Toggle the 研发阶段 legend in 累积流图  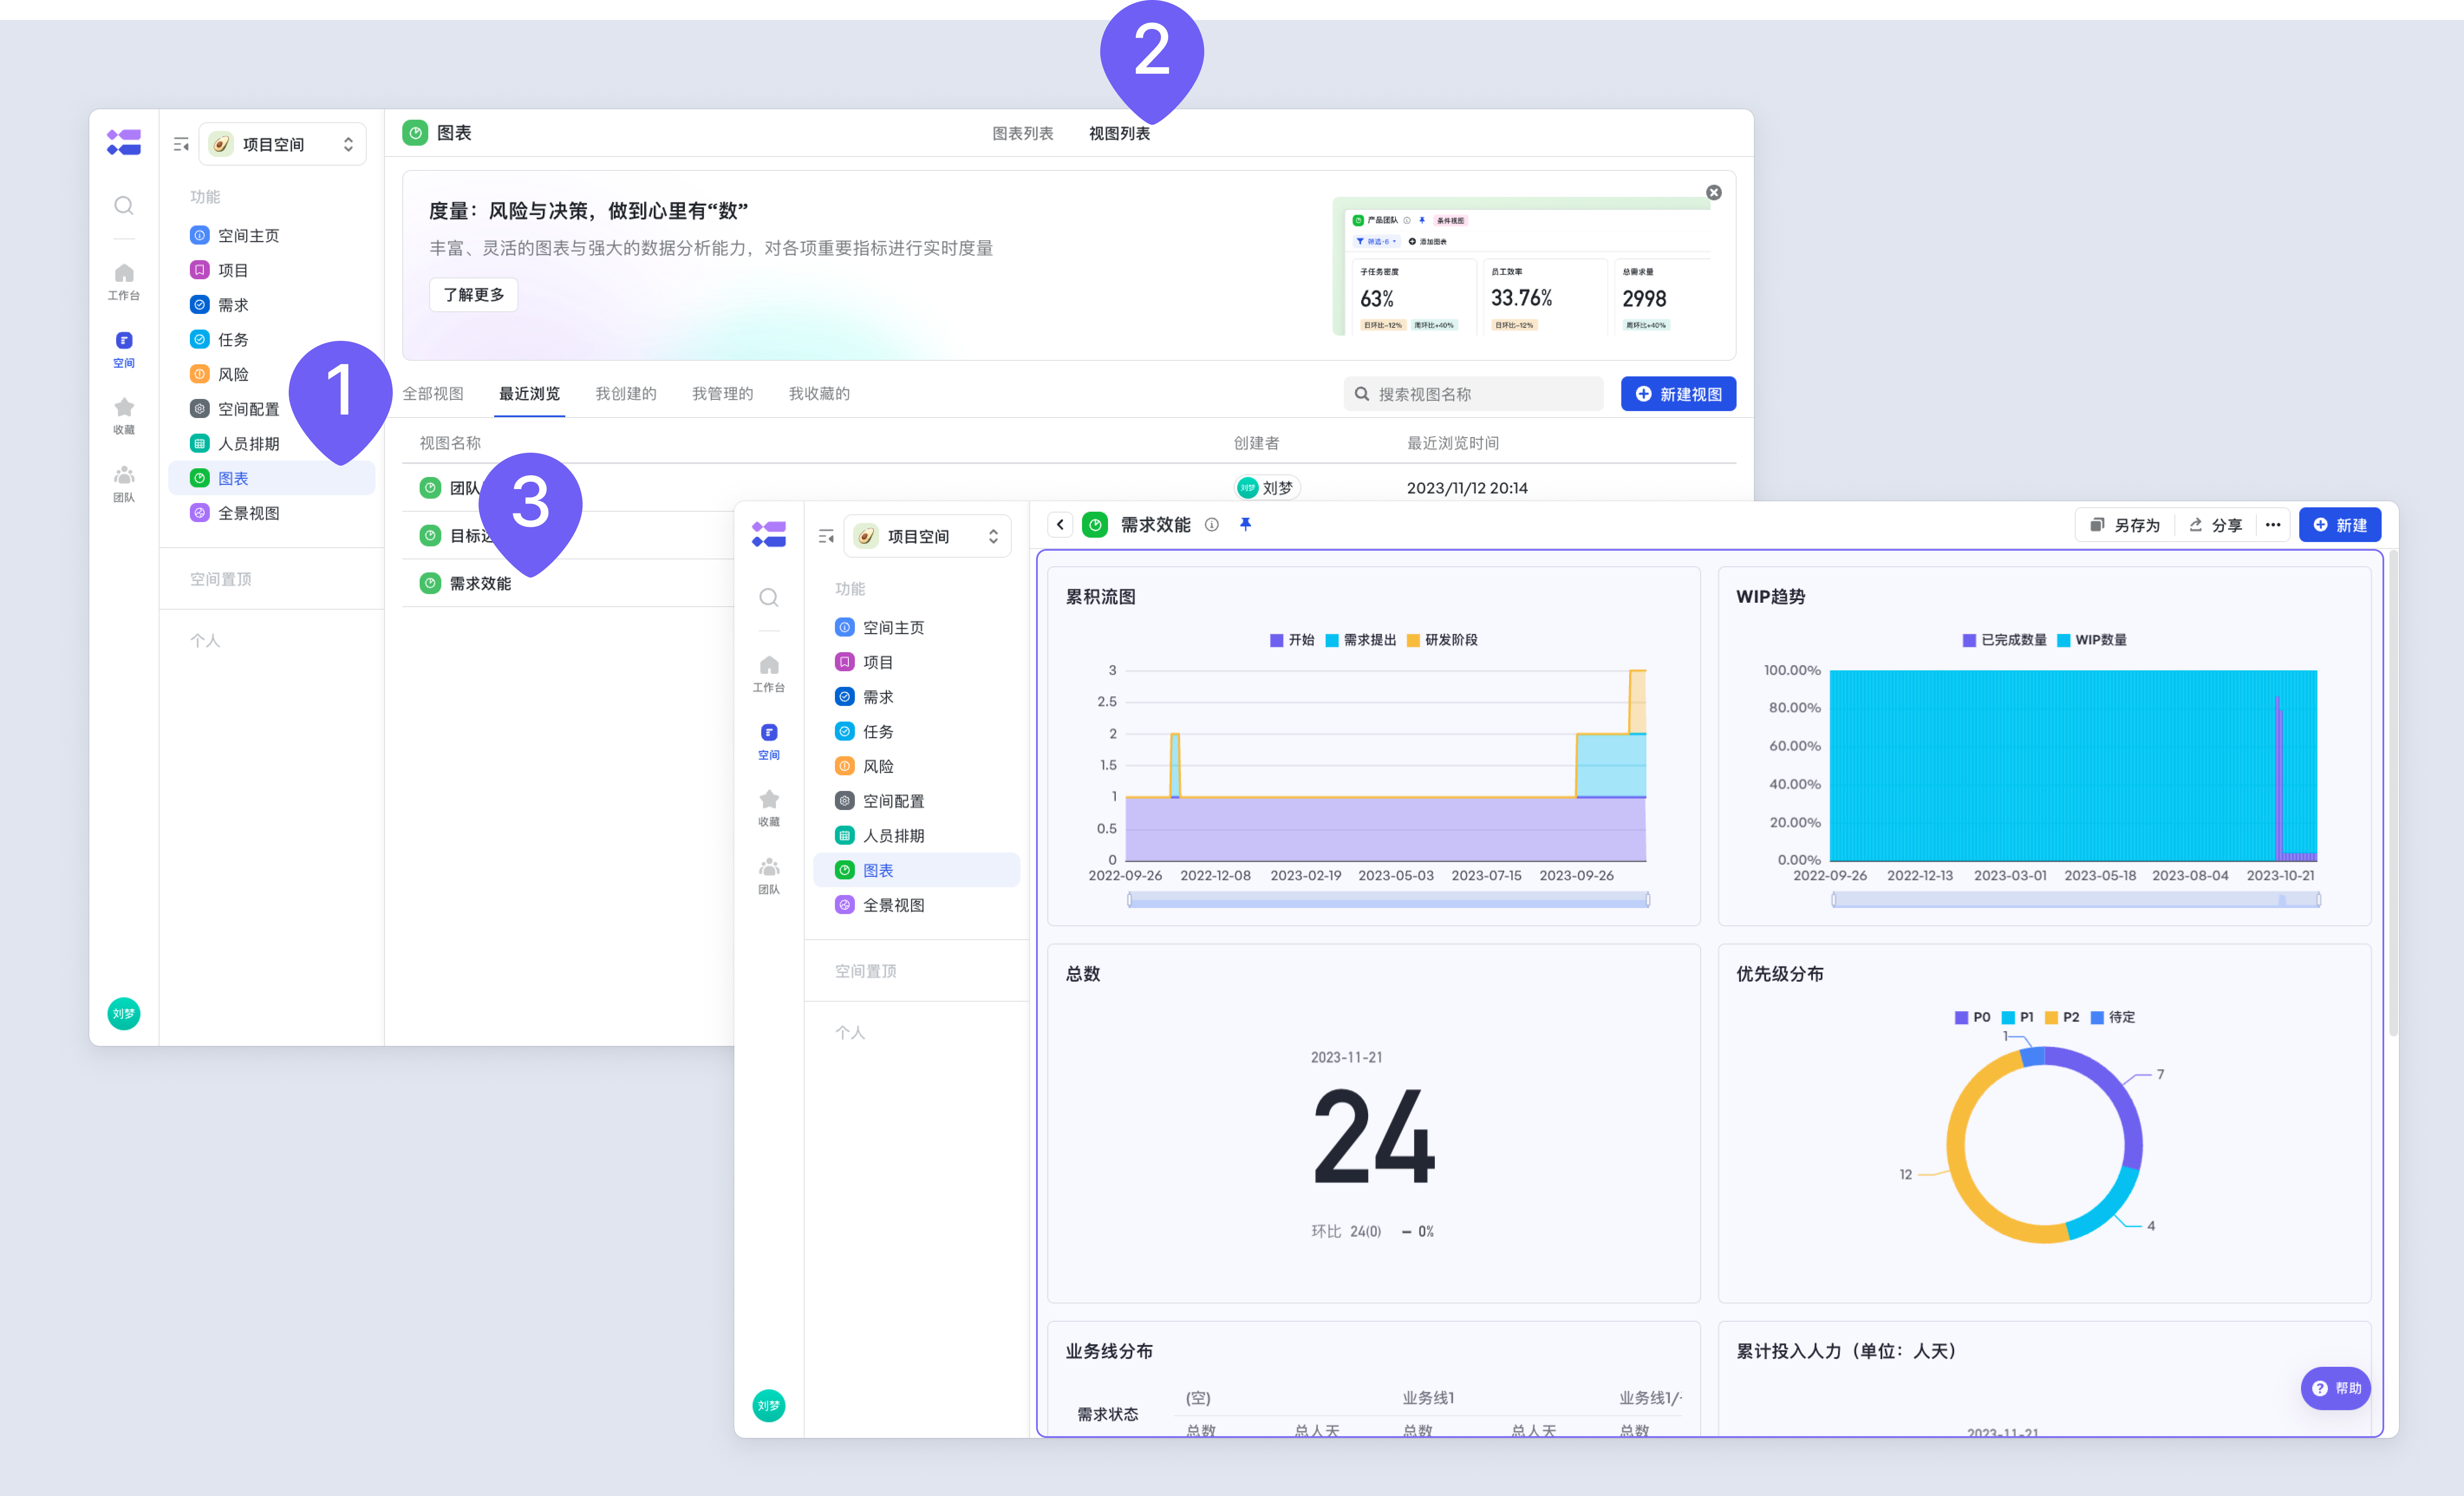[x=1442, y=640]
